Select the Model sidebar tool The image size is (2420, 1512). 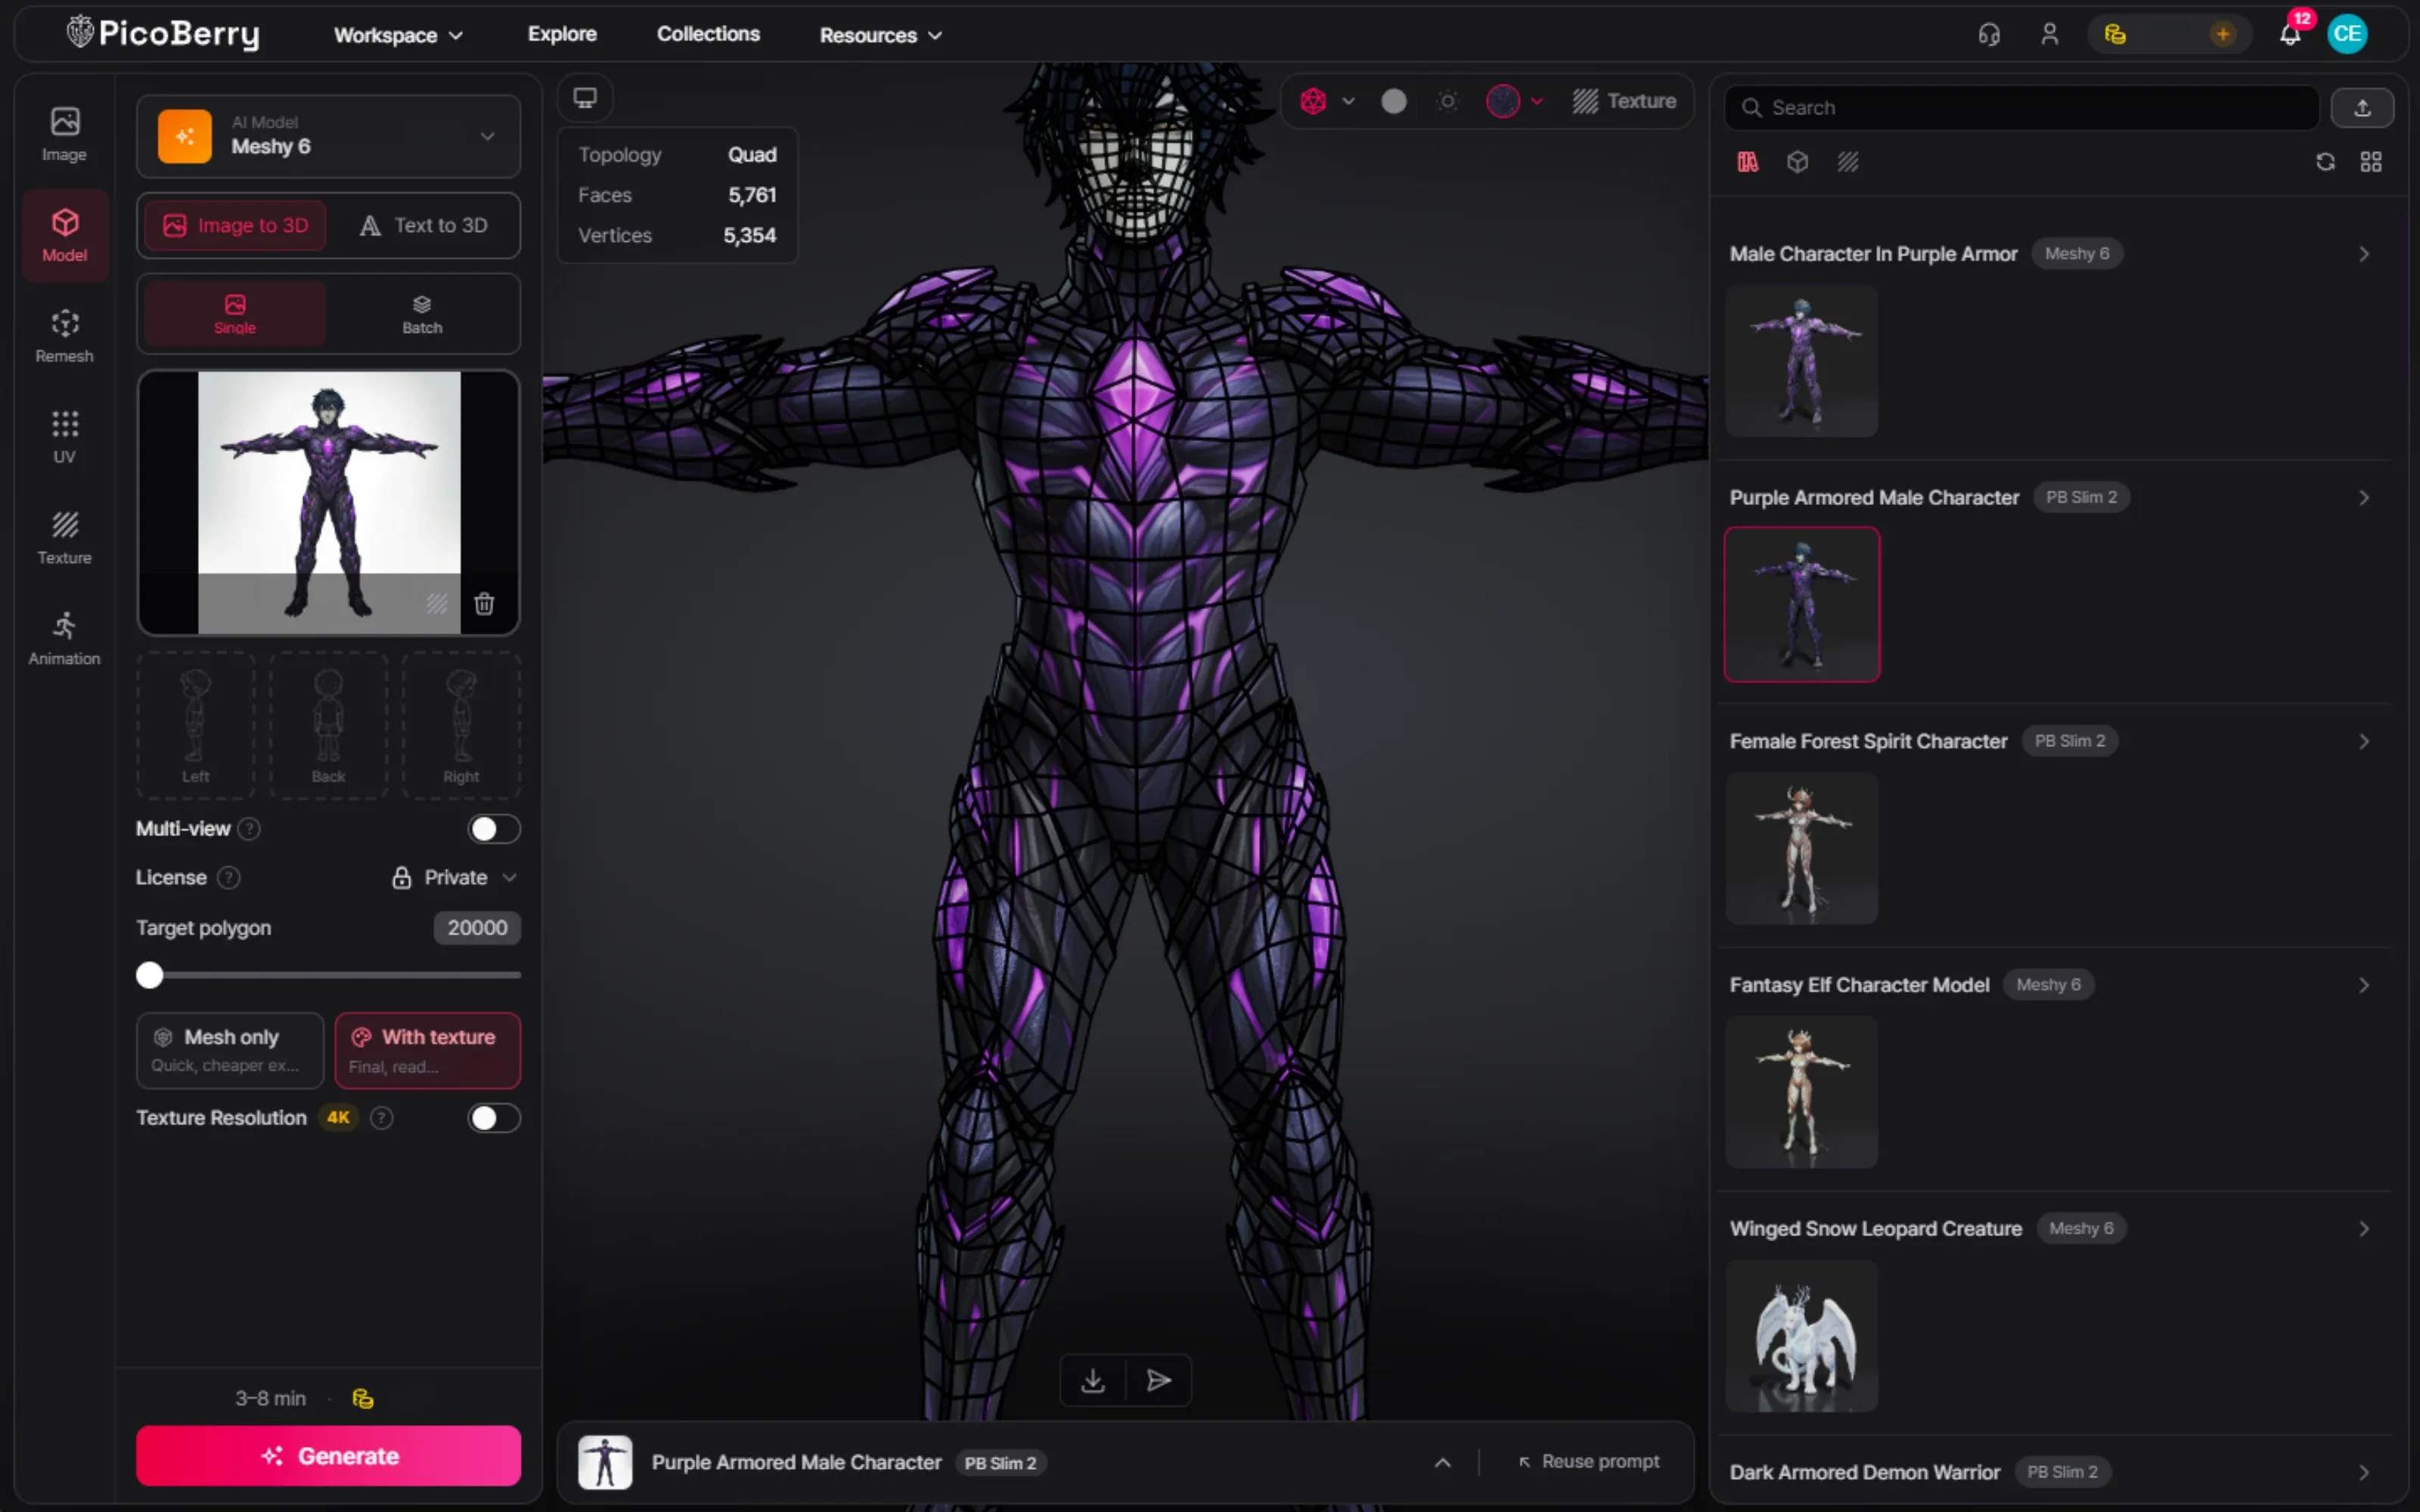[x=64, y=235]
